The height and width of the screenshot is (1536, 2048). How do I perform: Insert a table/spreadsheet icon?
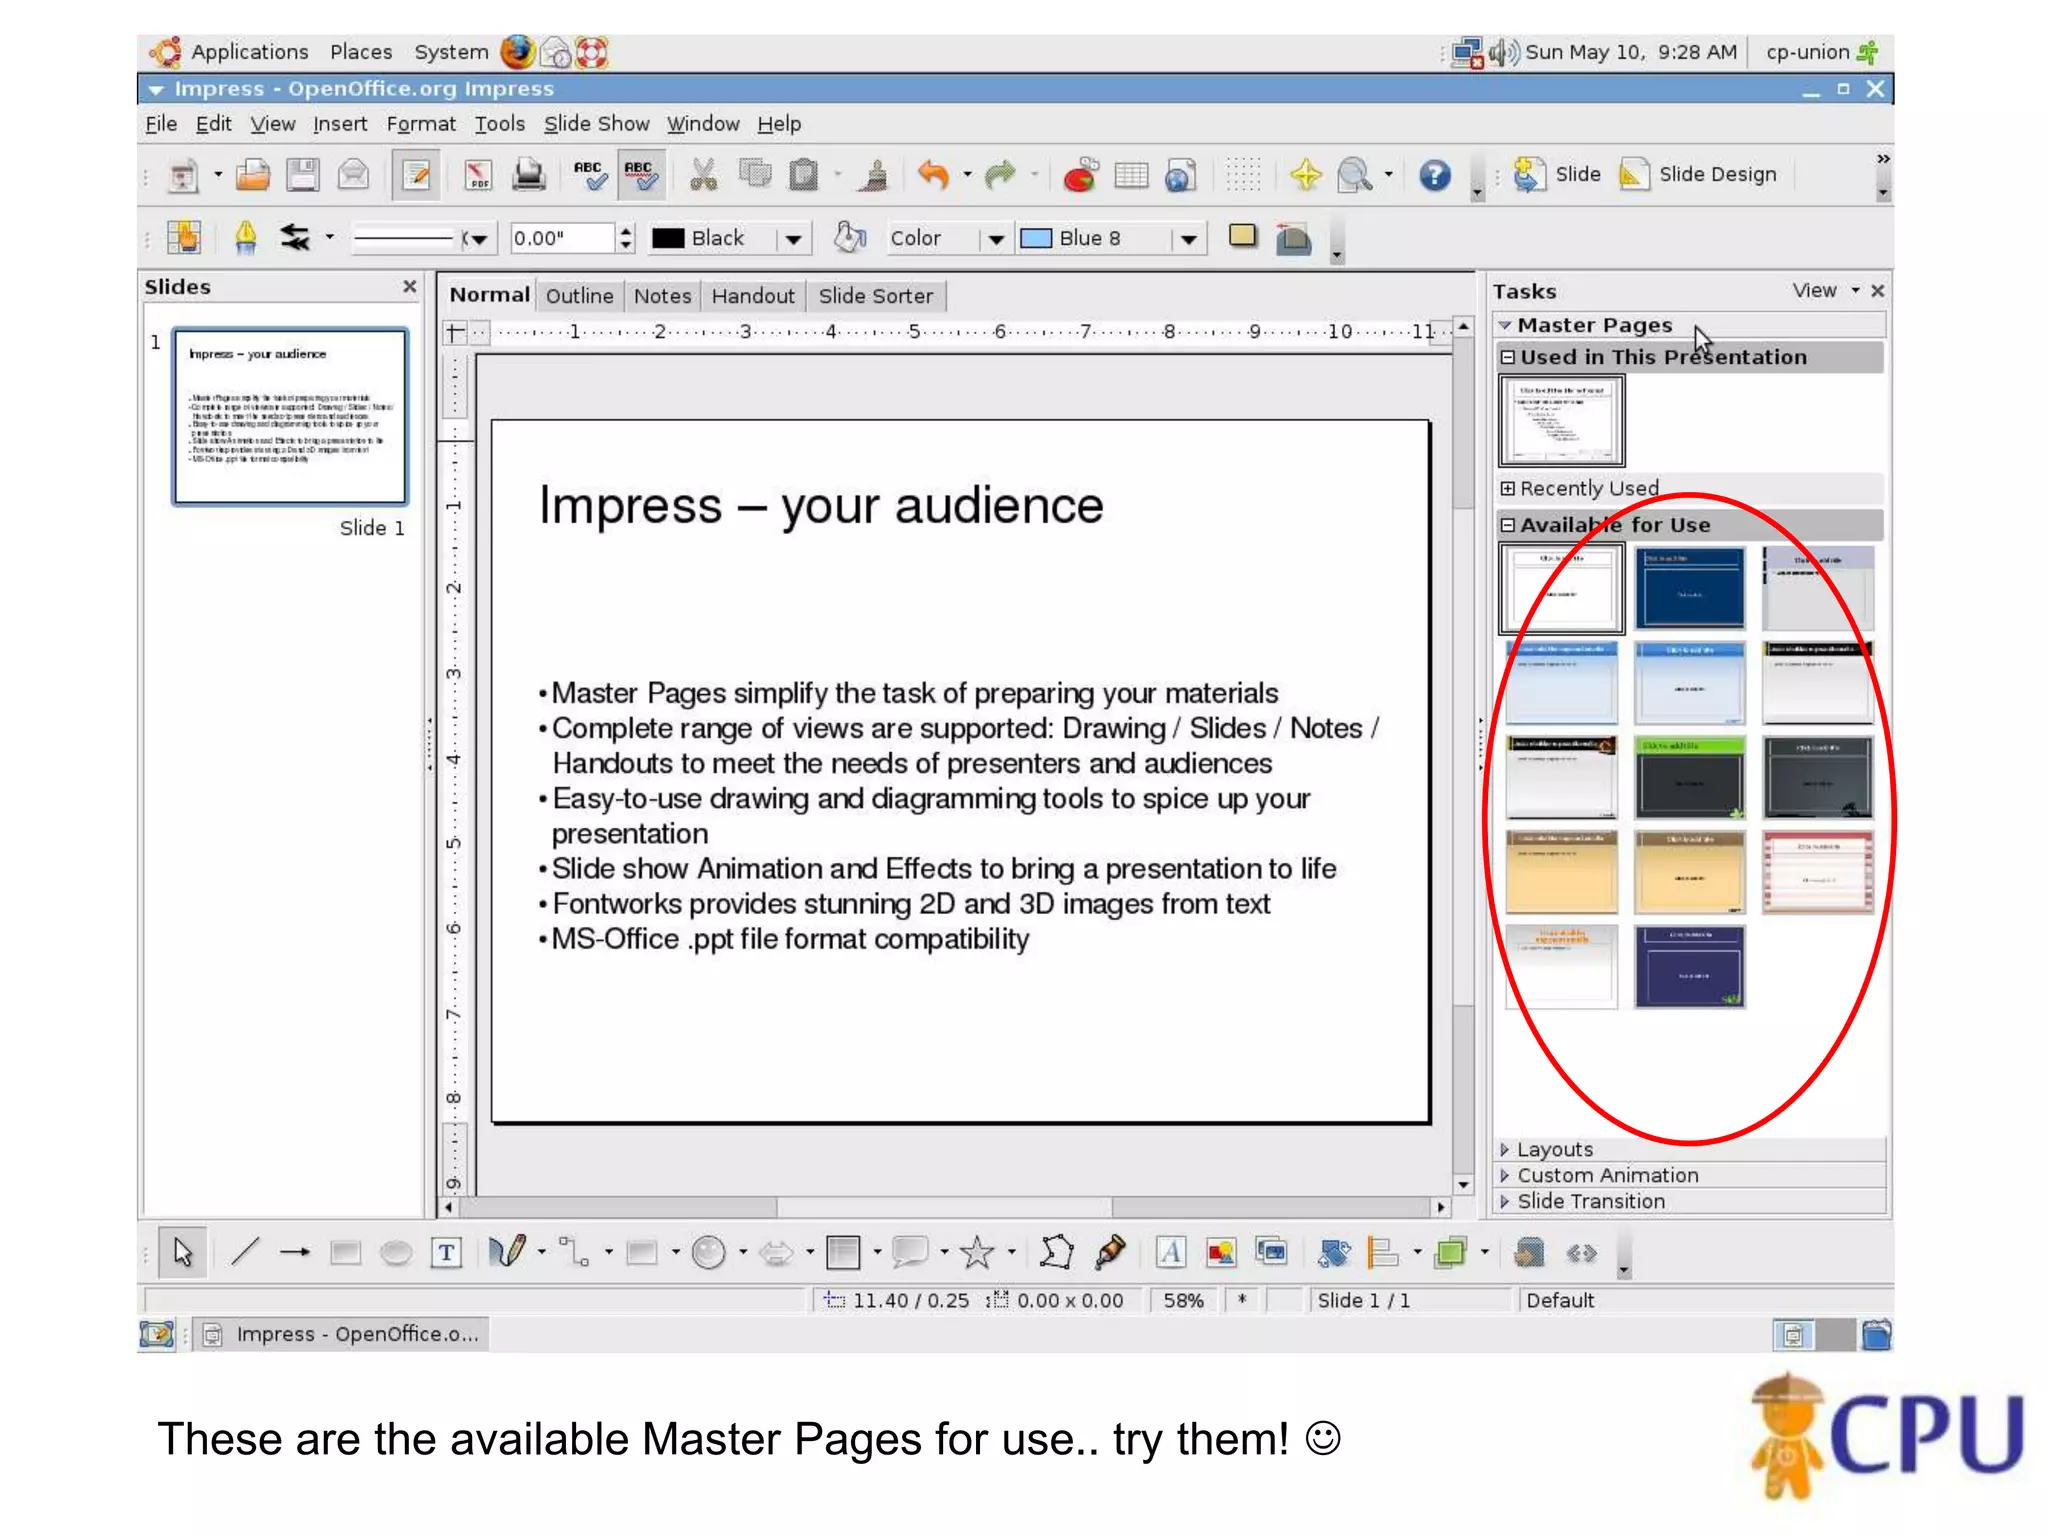1131,175
